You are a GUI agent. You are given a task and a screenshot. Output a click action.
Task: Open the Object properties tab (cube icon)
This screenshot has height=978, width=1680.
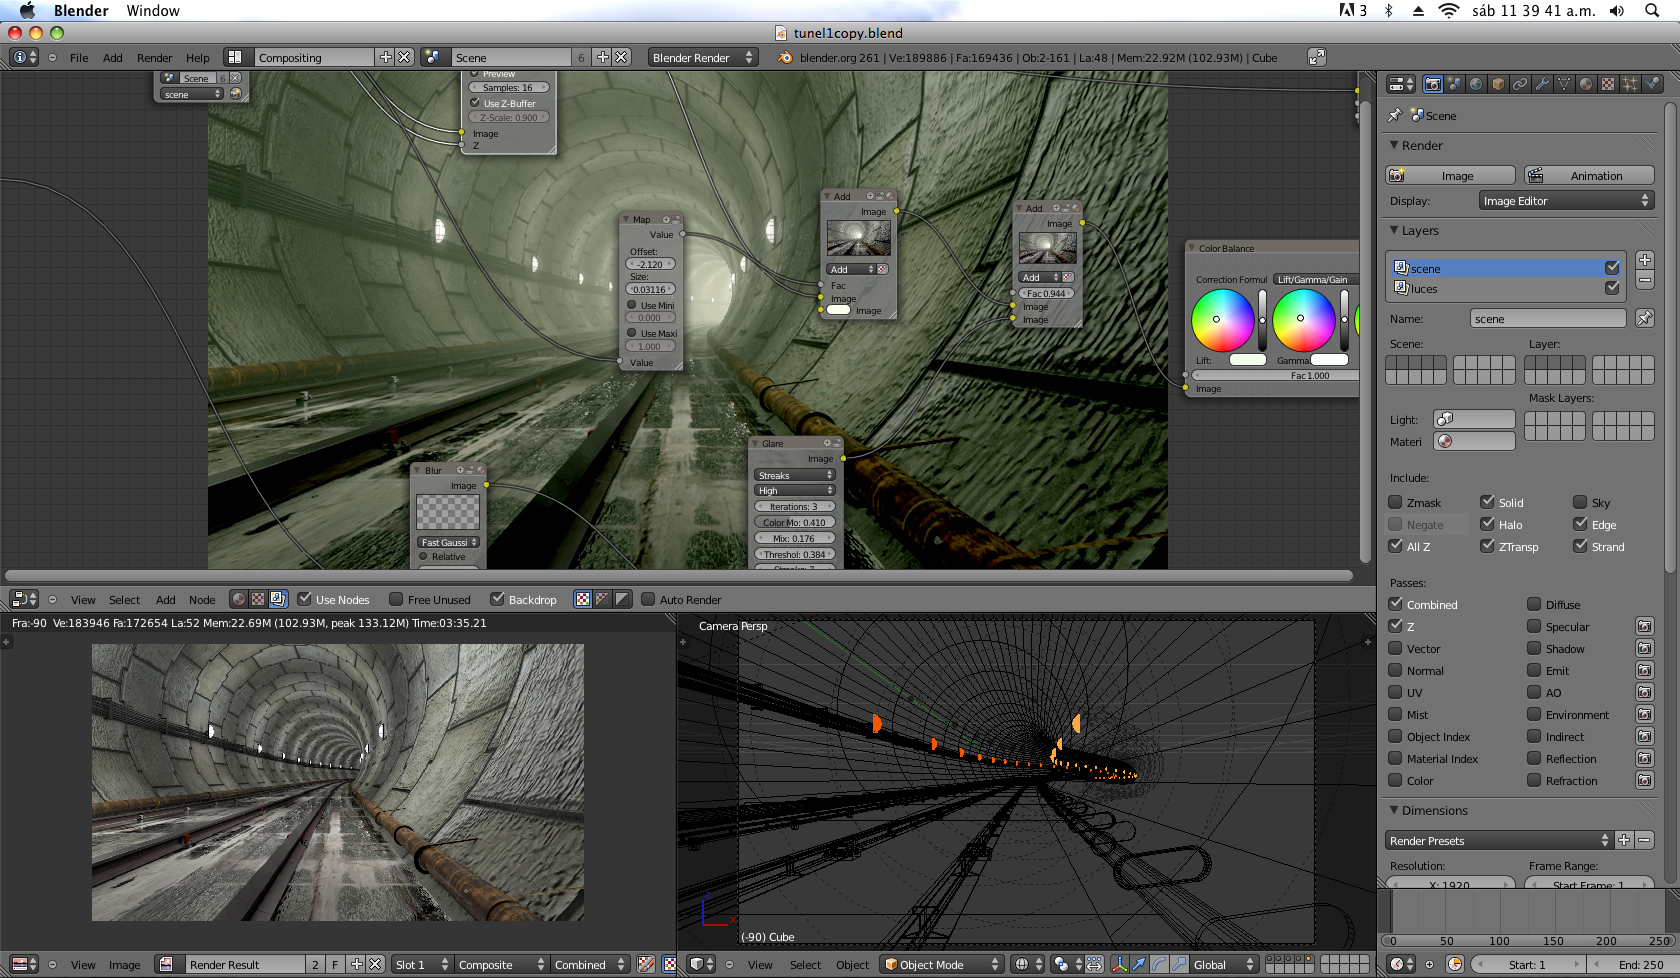point(1498,84)
